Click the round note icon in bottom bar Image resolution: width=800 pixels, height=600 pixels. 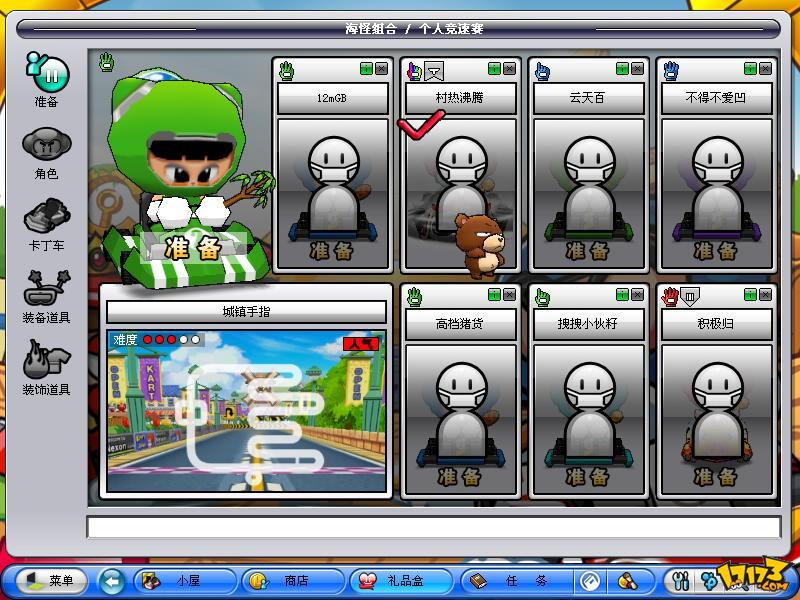[x=590, y=581]
